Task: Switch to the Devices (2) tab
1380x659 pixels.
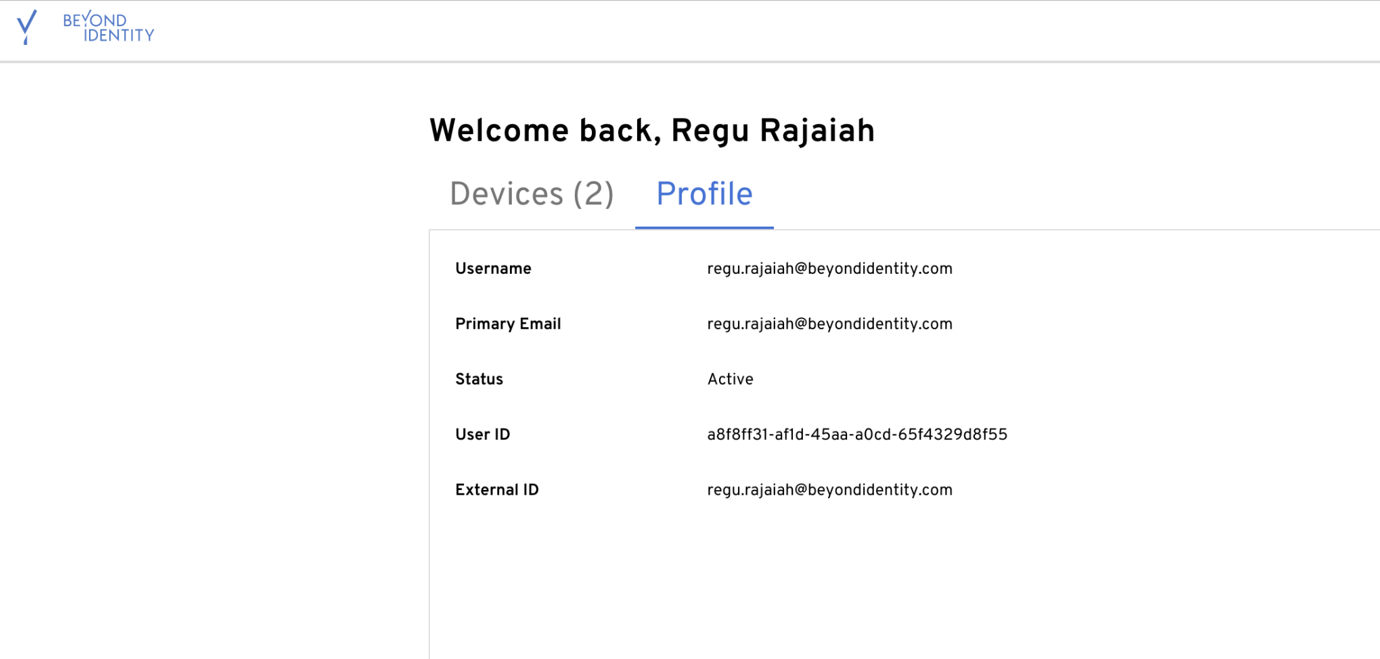Action: click(531, 194)
